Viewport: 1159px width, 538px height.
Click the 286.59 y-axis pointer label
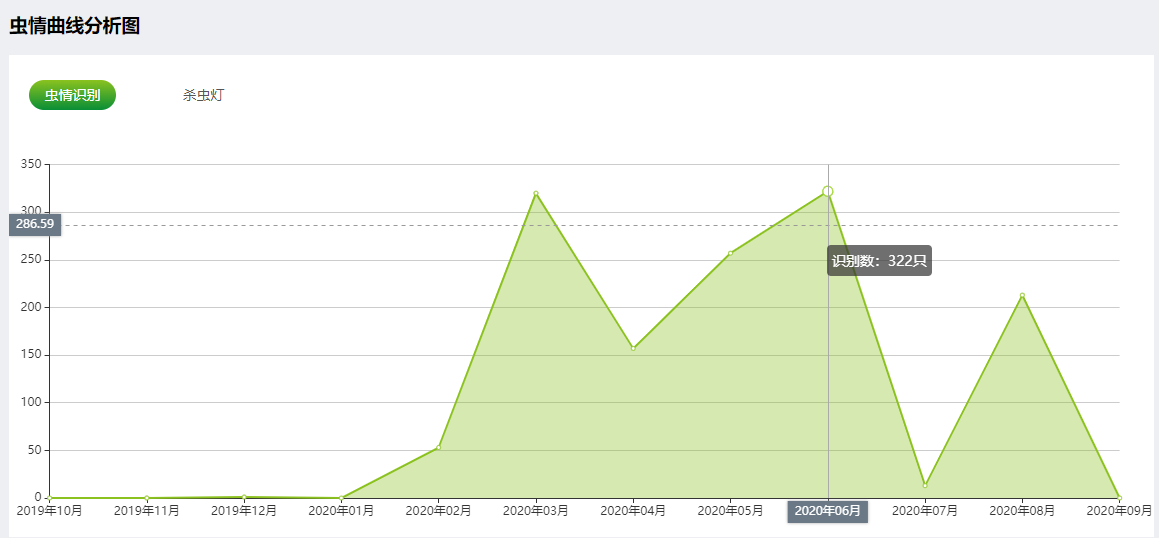(x=35, y=224)
